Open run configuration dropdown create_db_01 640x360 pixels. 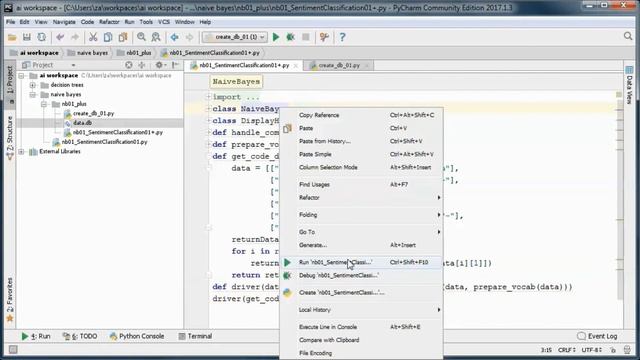point(235,37)
